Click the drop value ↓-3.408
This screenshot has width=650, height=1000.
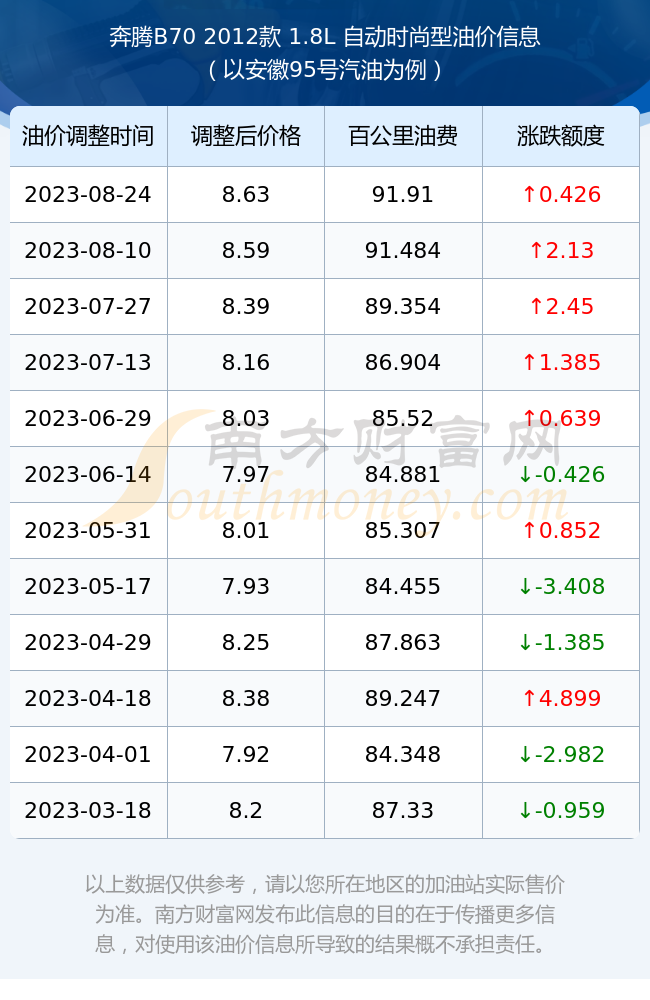561,587
